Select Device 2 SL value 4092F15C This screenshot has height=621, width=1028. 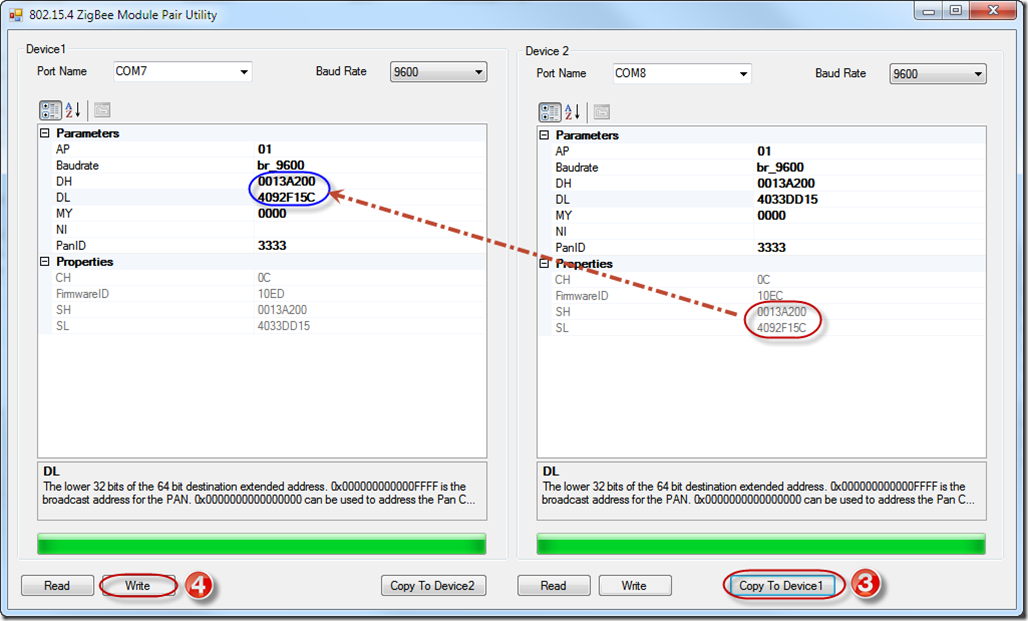click(x=781, y=328)
